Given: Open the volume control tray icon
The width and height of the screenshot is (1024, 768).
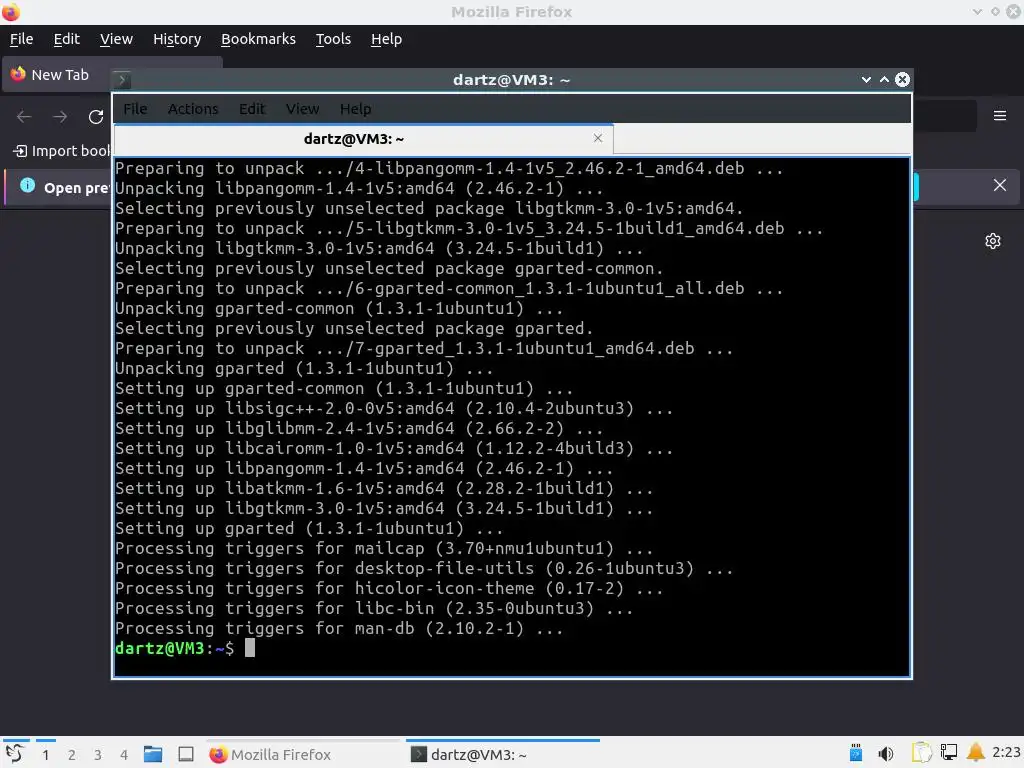Looking at the screenshot, I should [x=886, y=754].
